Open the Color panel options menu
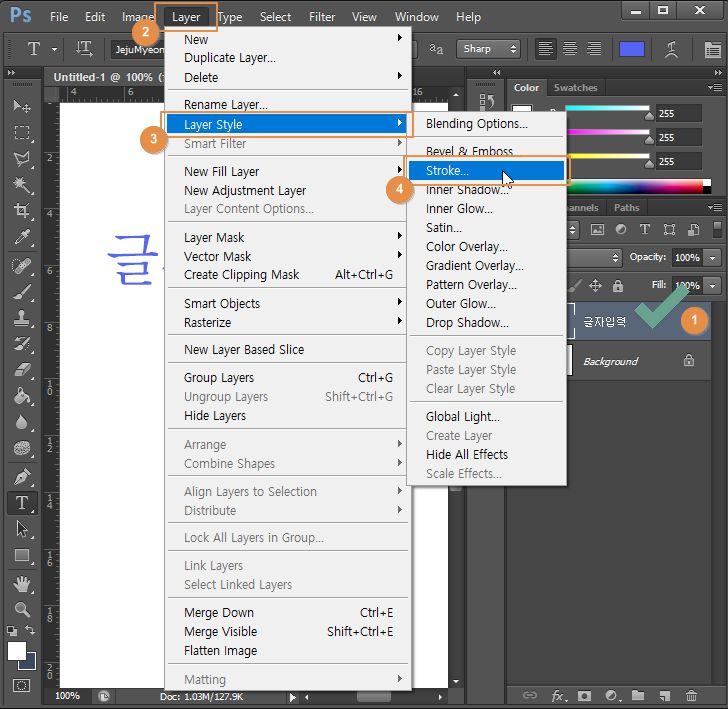Screen dimensions: 728x709 715,87
